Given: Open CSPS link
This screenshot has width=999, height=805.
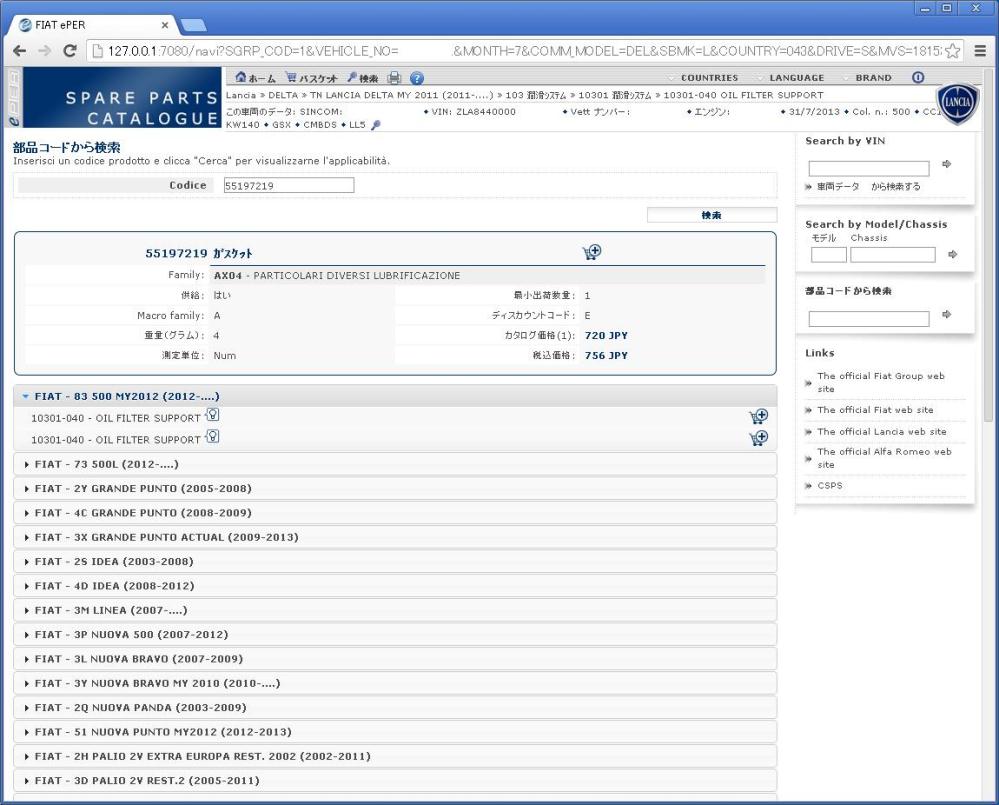Looking at the screenshot, I should coord(830,485).
